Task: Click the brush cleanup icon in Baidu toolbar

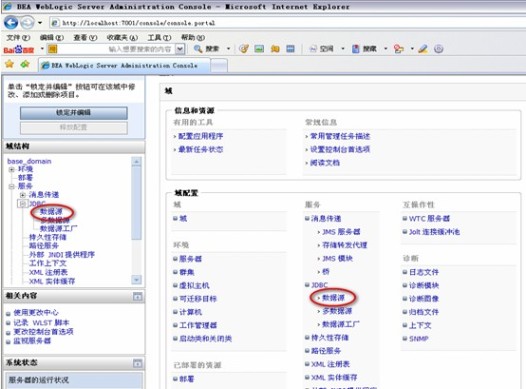Action: [x=244, y=49]
